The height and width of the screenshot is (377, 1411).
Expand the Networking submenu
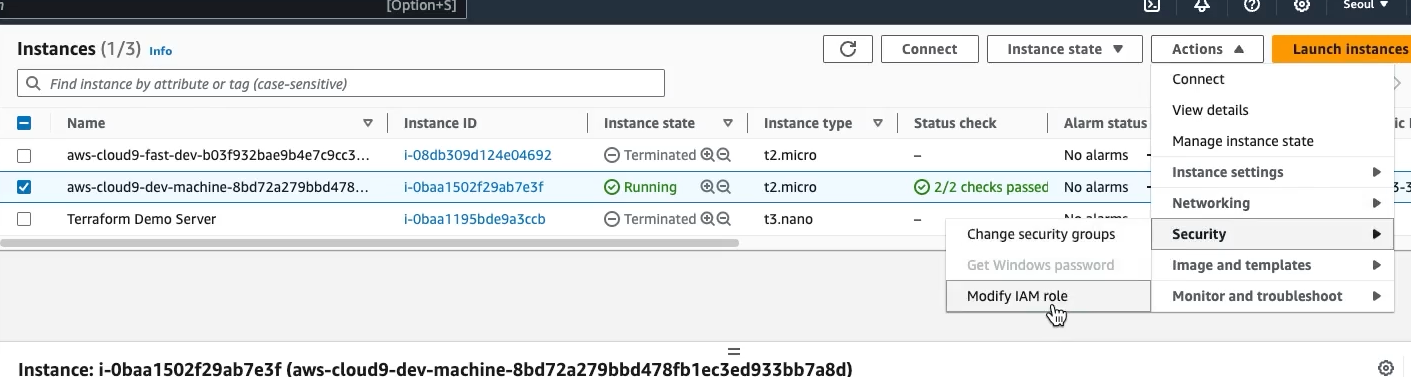pos(1272,203)
